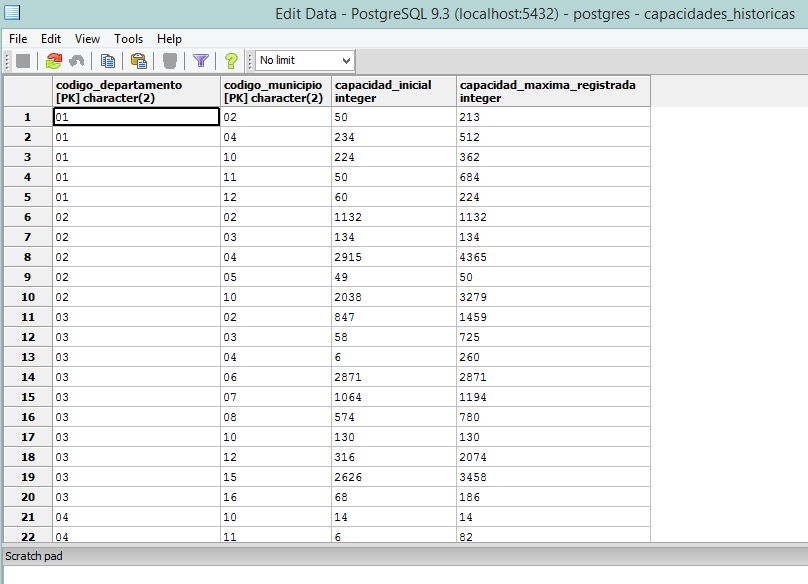The image size is (808, 584).
Task: Select the codigo_departamento column header
Action: coord(137,91)
